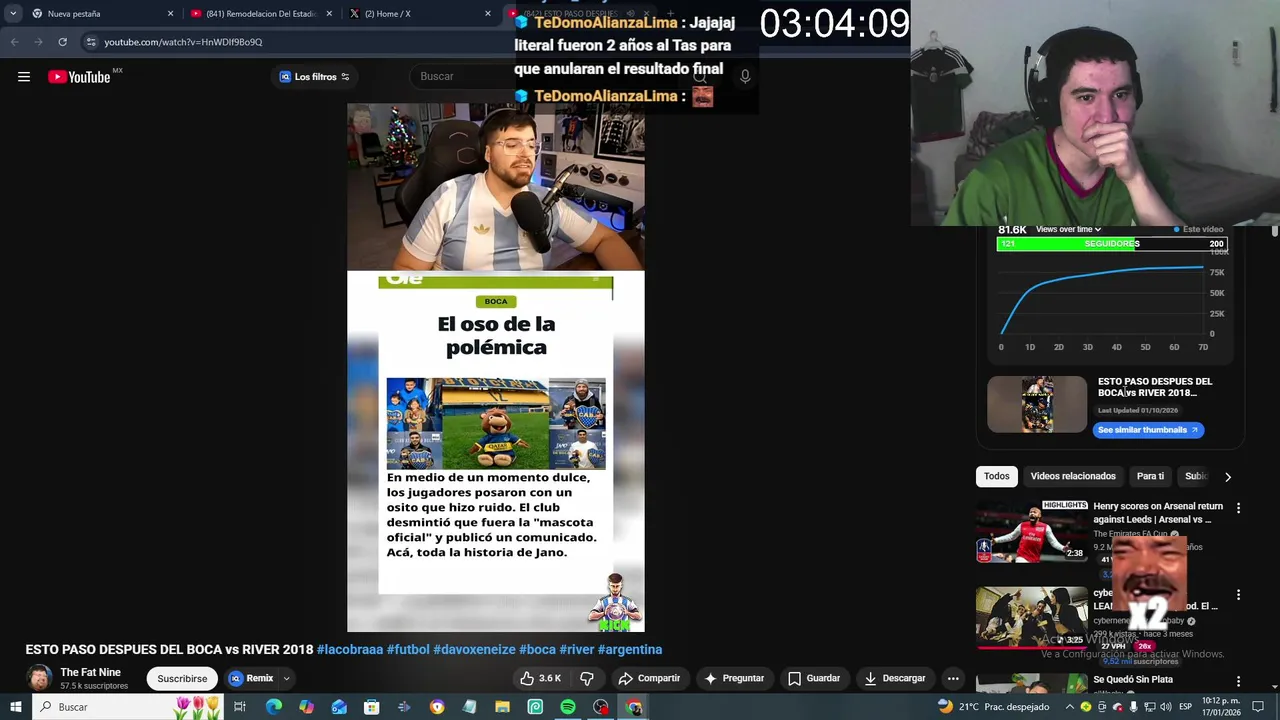Open the #lacobraaa hashtag link
The image size is (1280, 720).
pos(350,650)
